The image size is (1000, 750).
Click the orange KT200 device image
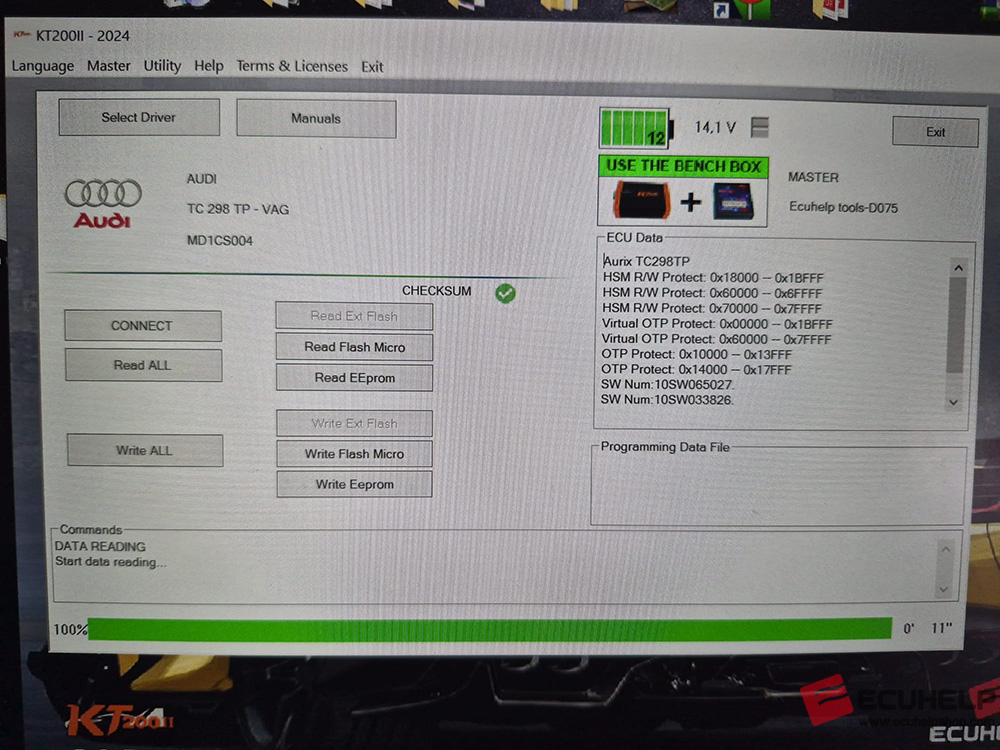coord(642,200)
